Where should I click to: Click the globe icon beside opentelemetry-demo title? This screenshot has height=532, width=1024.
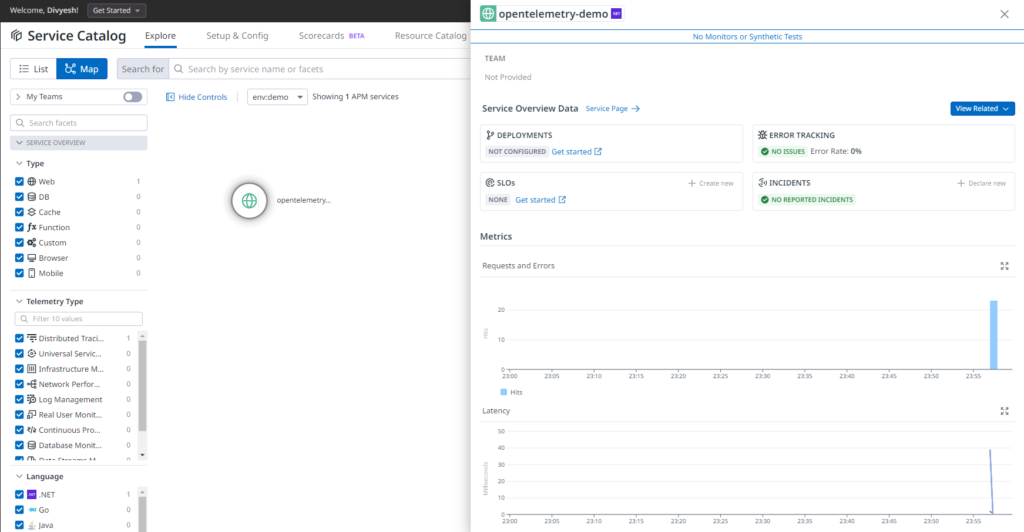click(488, 14)
